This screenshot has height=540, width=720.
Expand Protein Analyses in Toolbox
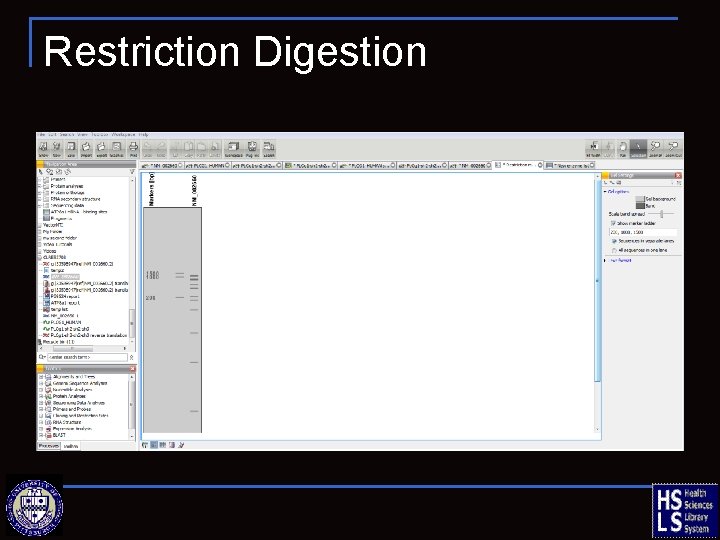coord(41,396)
